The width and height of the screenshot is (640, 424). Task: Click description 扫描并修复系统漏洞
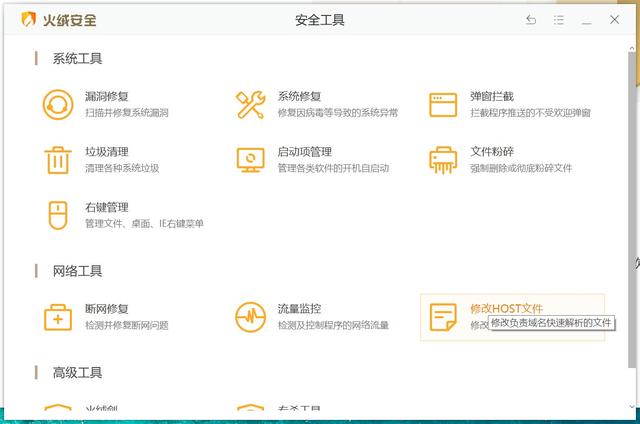127,113
